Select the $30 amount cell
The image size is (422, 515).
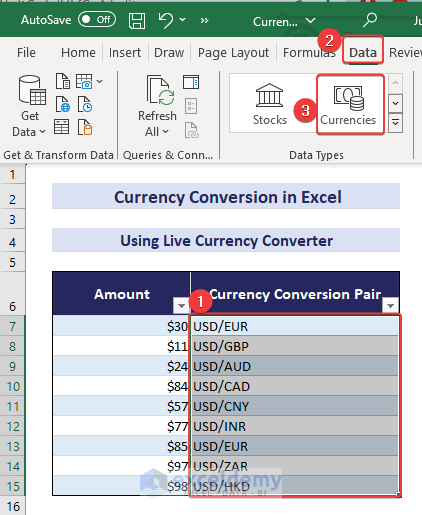pos(121,326)
